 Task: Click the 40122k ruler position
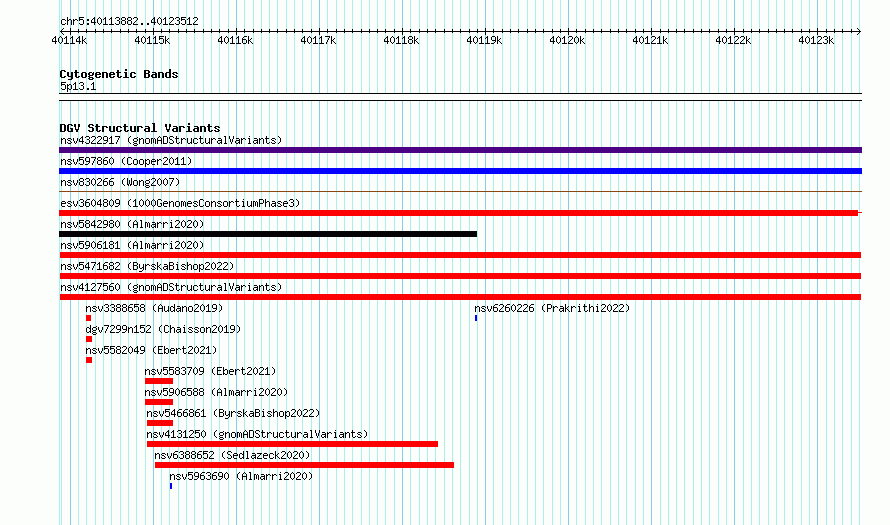pos(733,40)
